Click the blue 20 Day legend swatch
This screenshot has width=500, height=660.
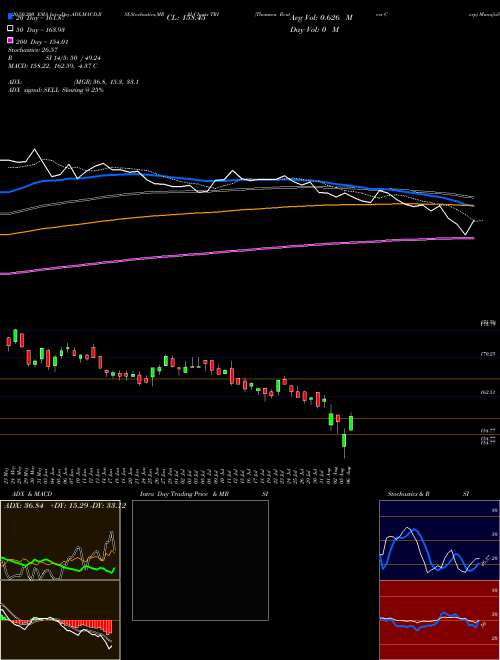tap(10, 17)
